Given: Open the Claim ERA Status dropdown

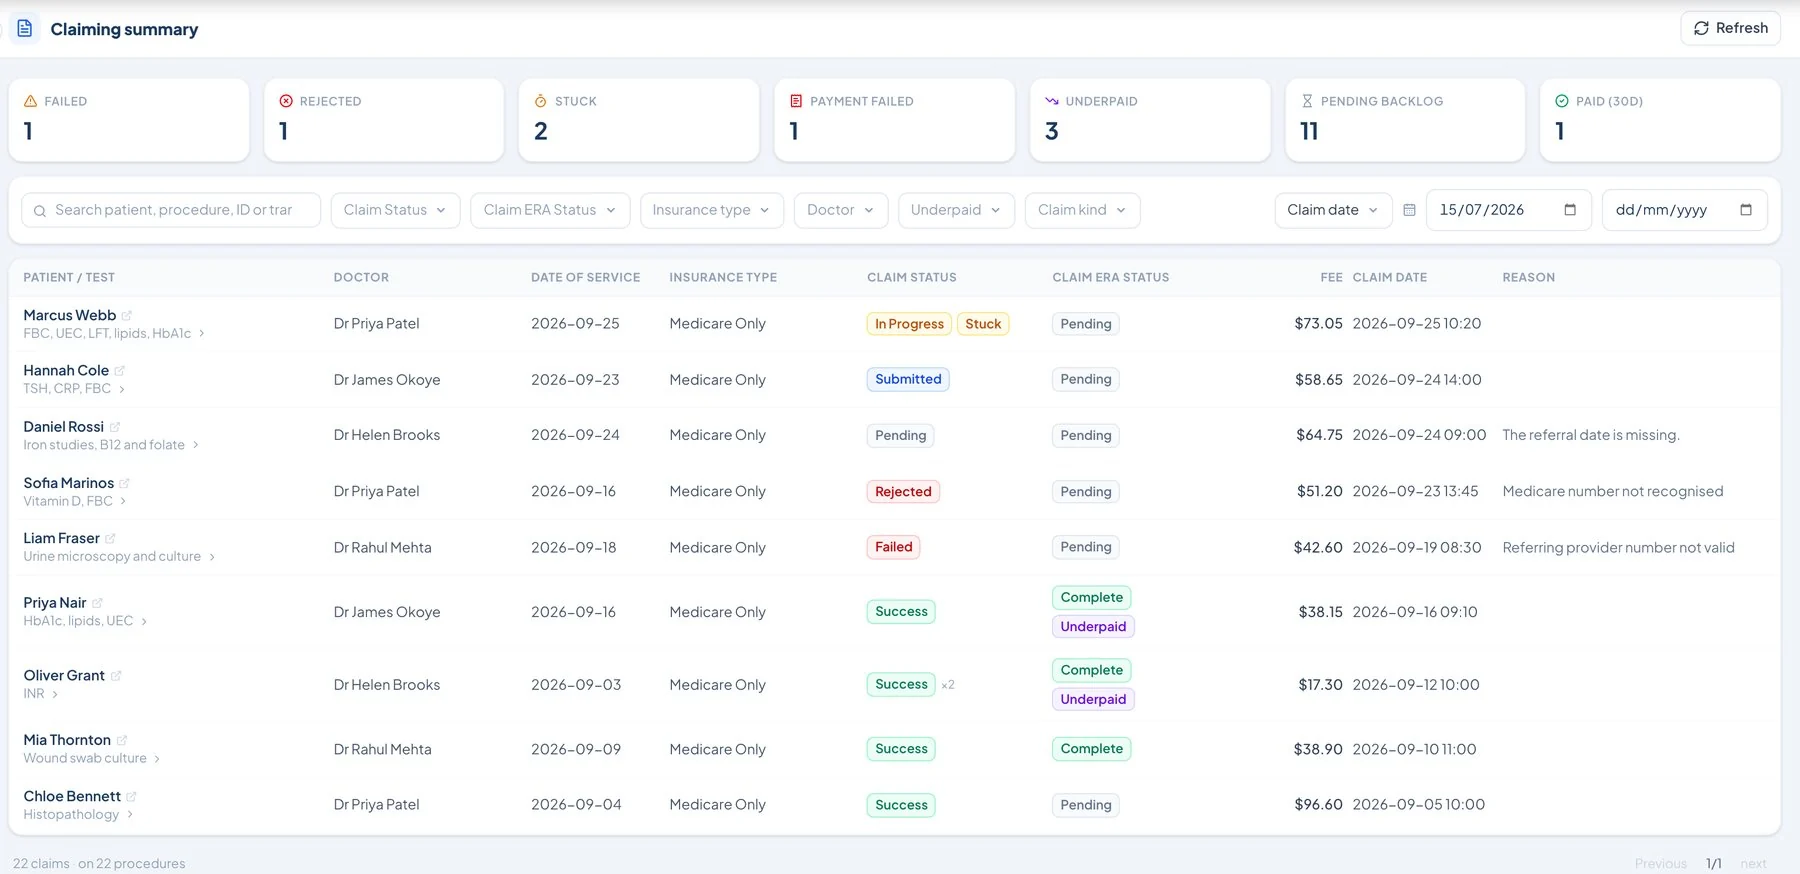Looking at the screenshot, I should [x=550, y=210].
